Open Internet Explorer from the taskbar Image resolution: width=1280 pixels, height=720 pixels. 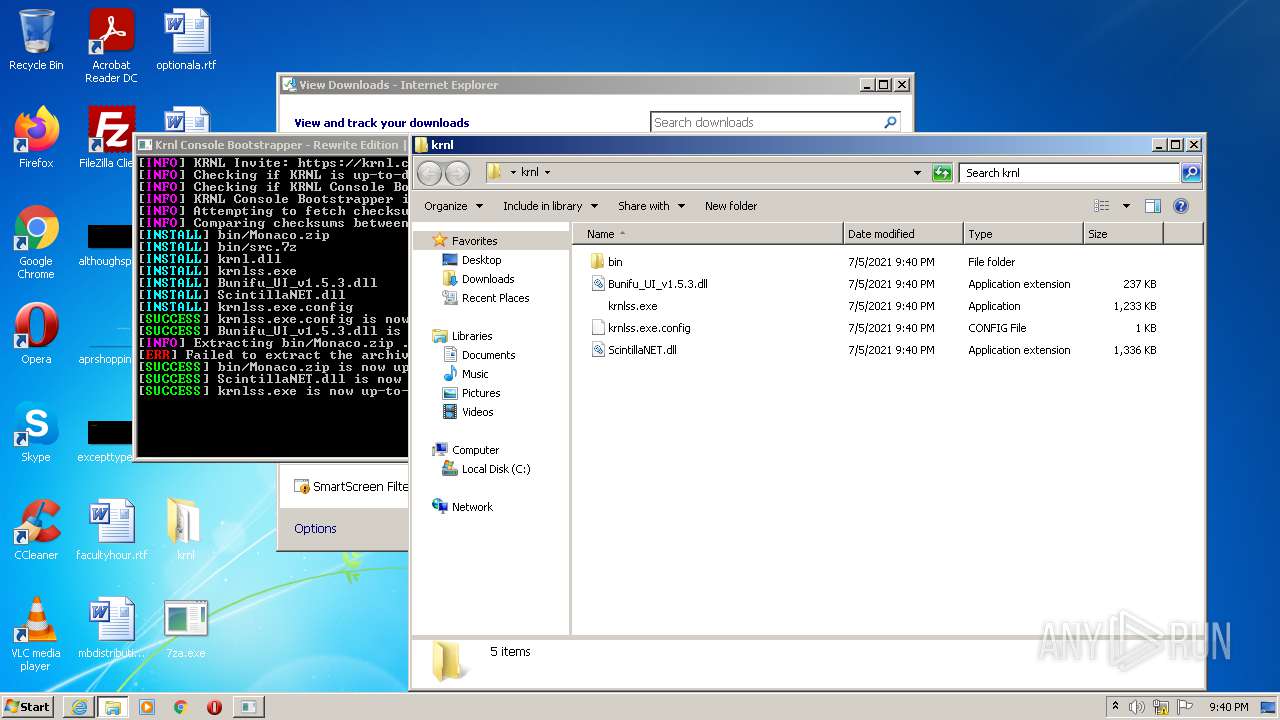point(79,707)
